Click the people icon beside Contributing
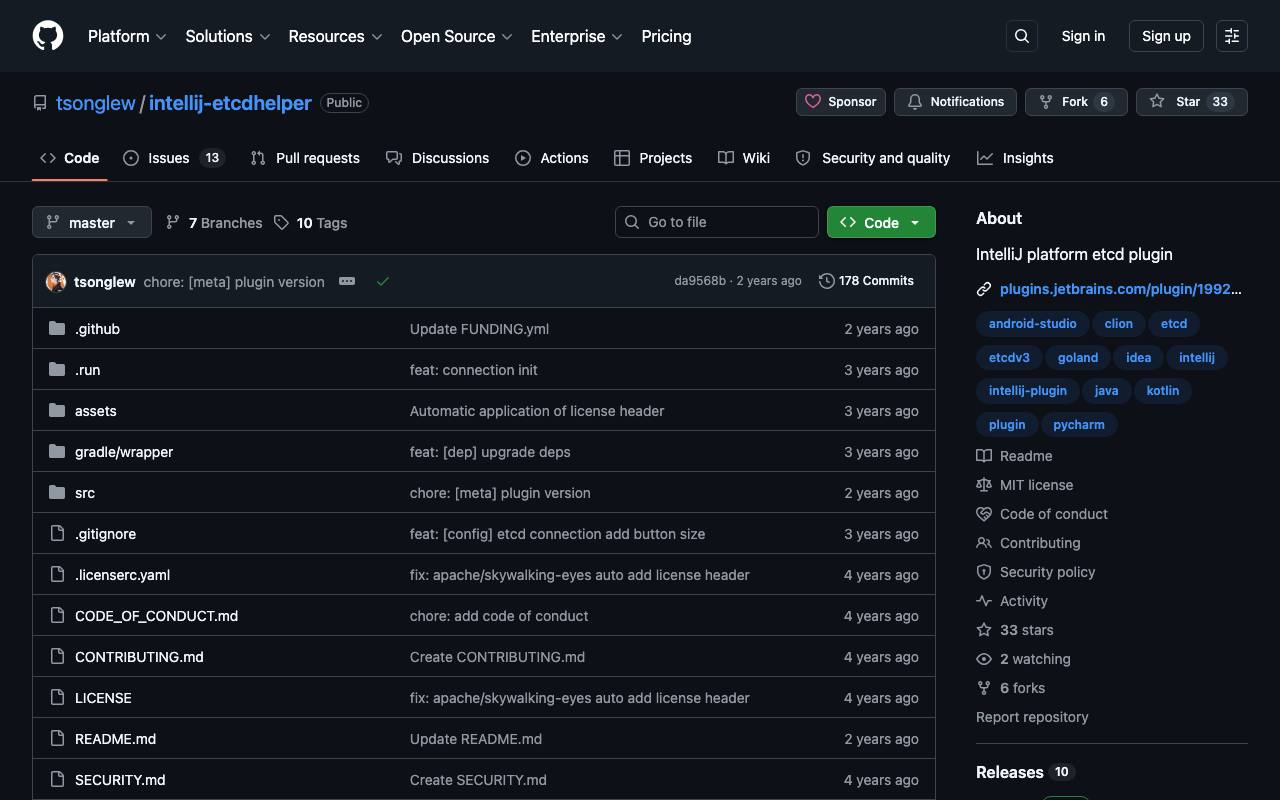 (984, 543)
